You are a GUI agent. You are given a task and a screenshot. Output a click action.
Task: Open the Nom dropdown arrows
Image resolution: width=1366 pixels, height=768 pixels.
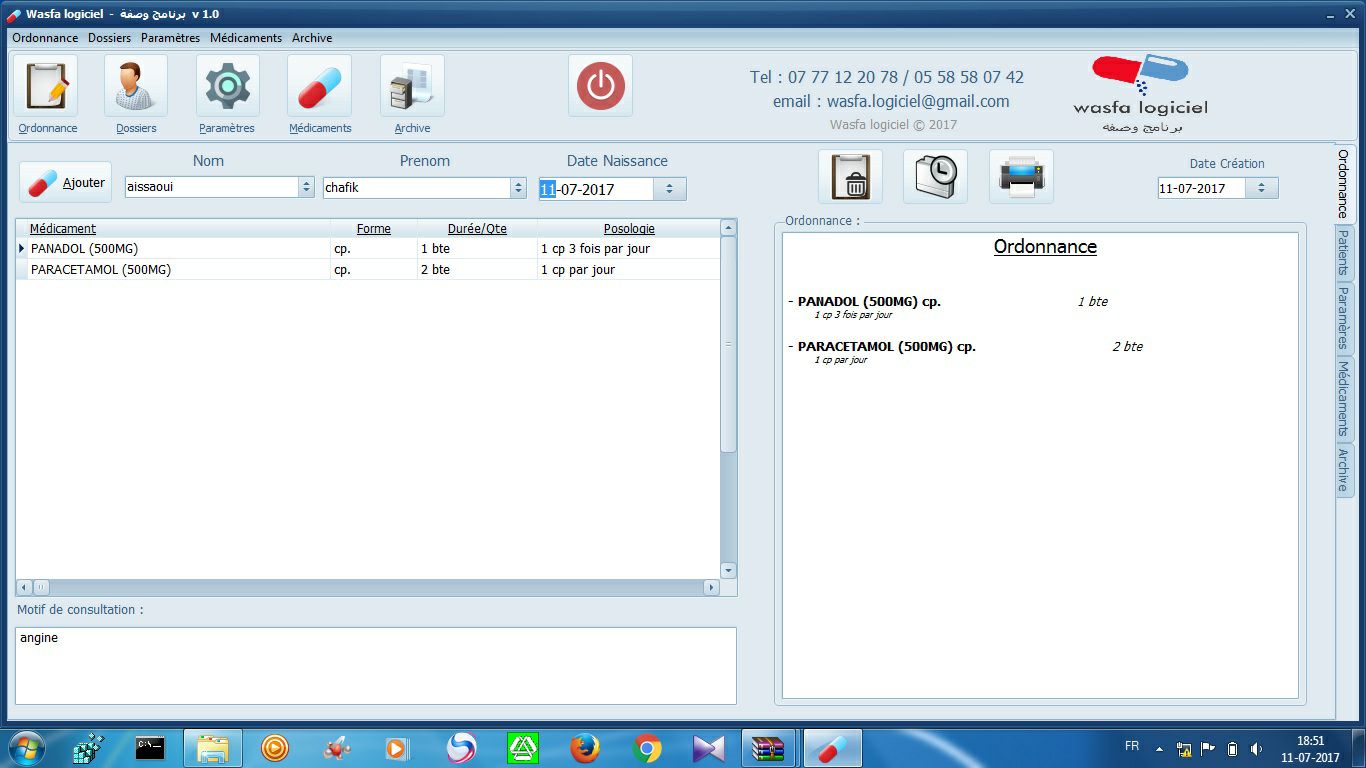(x=306, y=187)
